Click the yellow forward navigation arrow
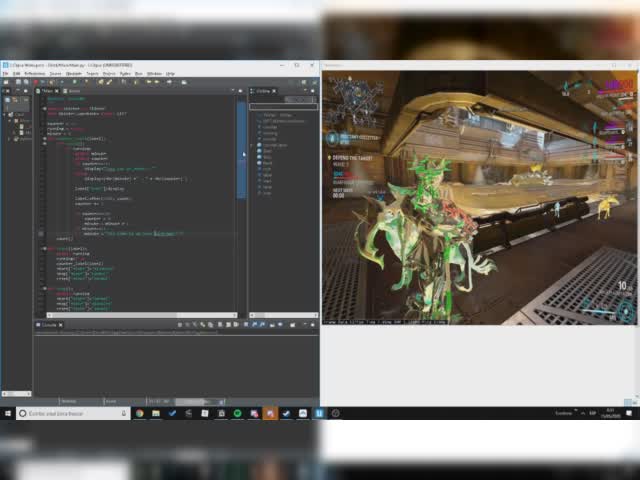The image size is (640, 480). coord(157,82)
